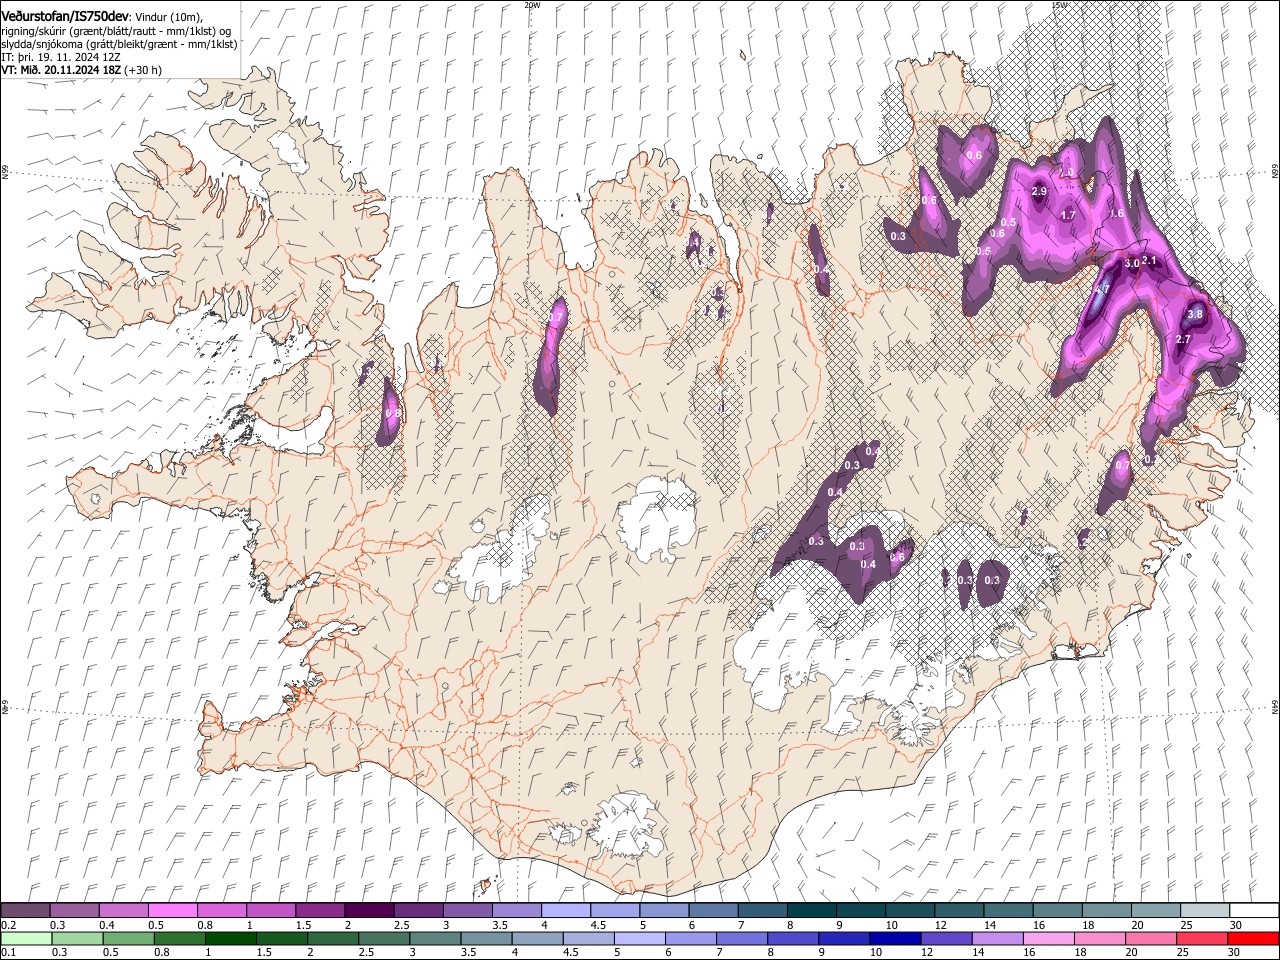Click the Veðurstofan/IS750dev title text
This screenshot has width=1280, height=960.
coord(65,16)
